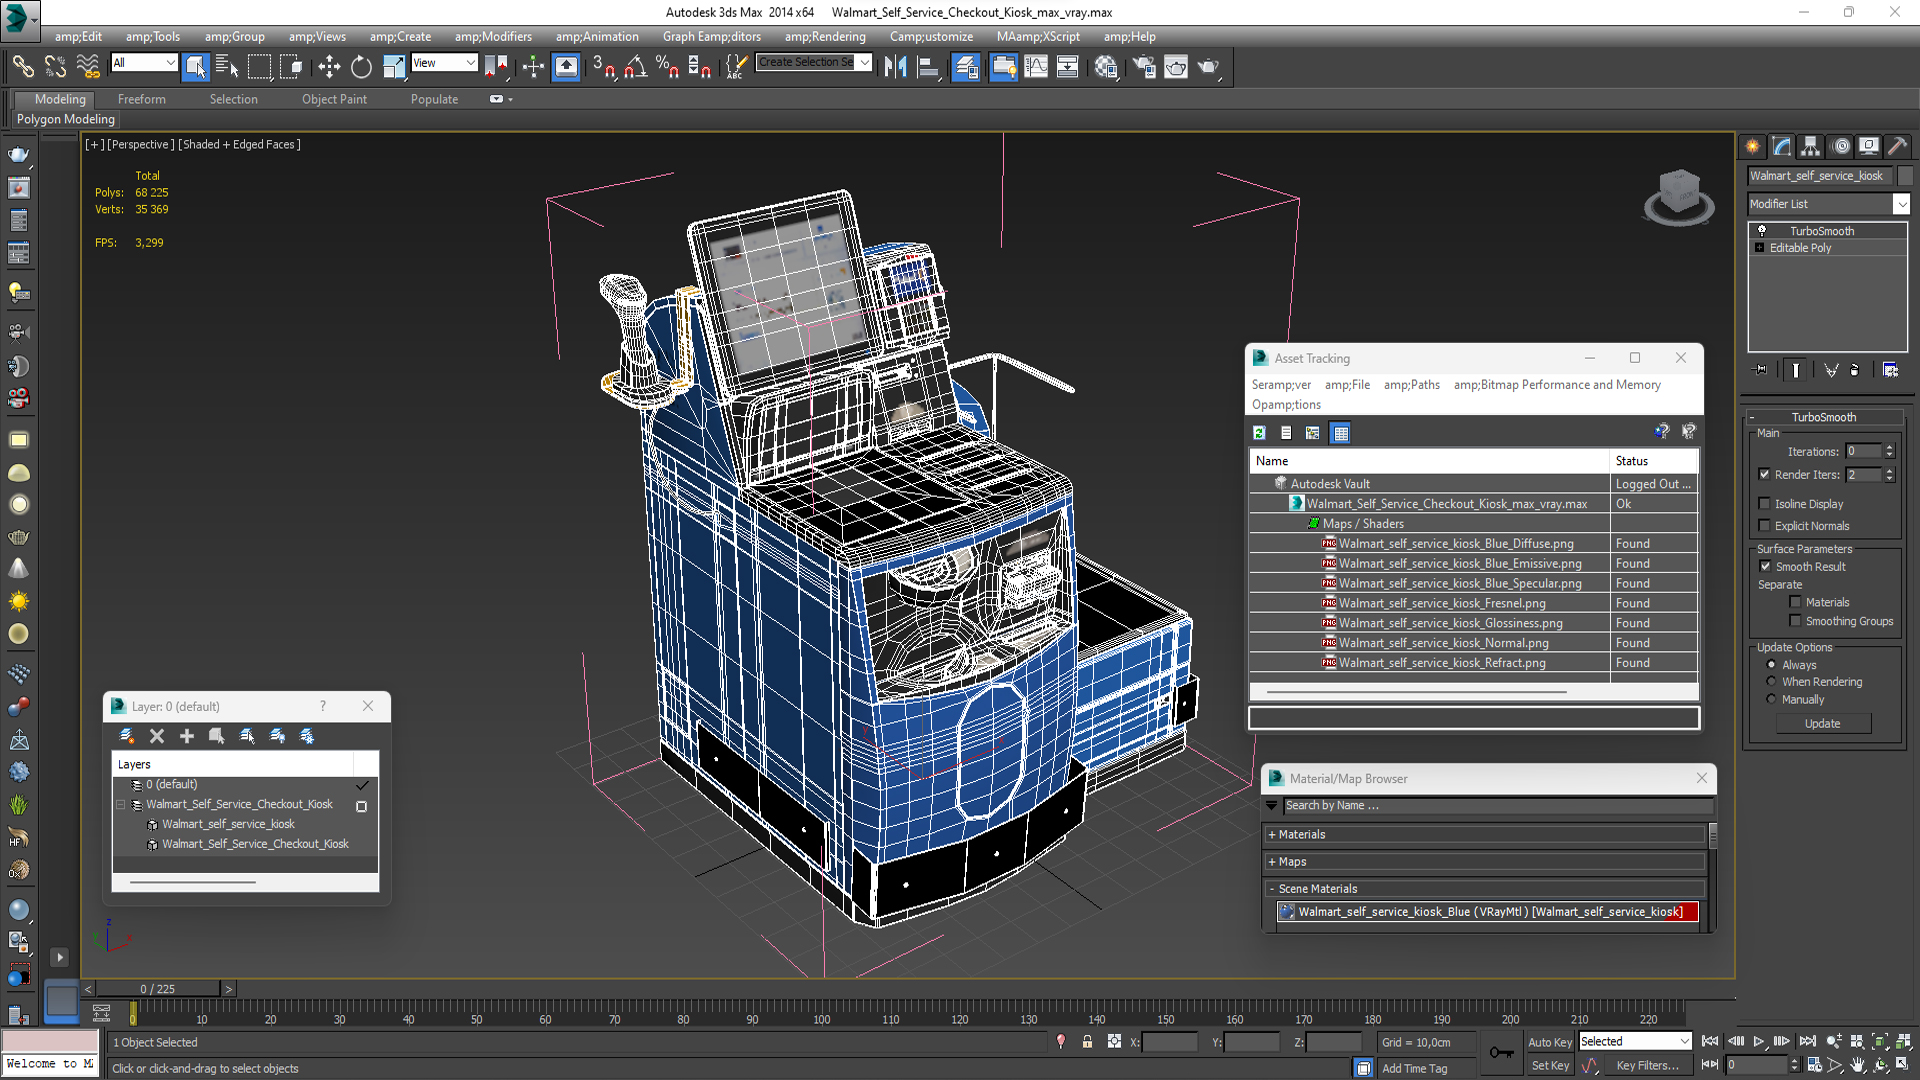Toggle the Smooth Result checkbox
Image resolution: width=1920 pixels, height=1080 pixels.
(1765, 567)
